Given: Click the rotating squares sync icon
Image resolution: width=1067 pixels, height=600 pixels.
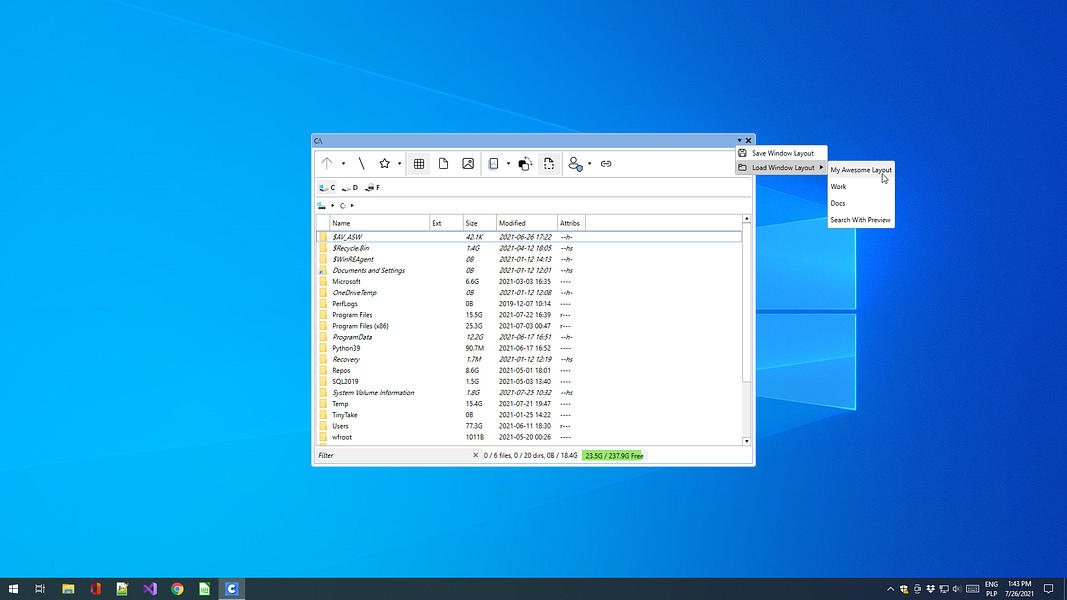Looking at the screenshot, I should pos(525,164).
